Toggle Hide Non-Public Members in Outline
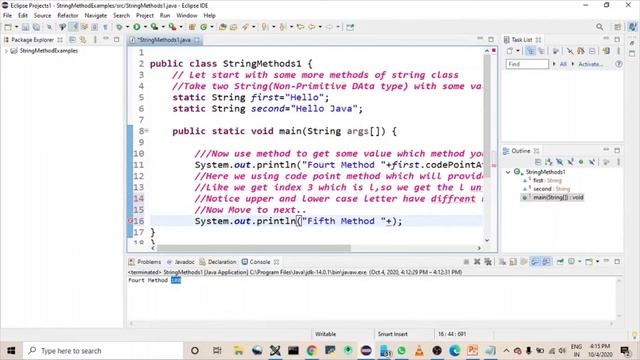 point(581,162)
